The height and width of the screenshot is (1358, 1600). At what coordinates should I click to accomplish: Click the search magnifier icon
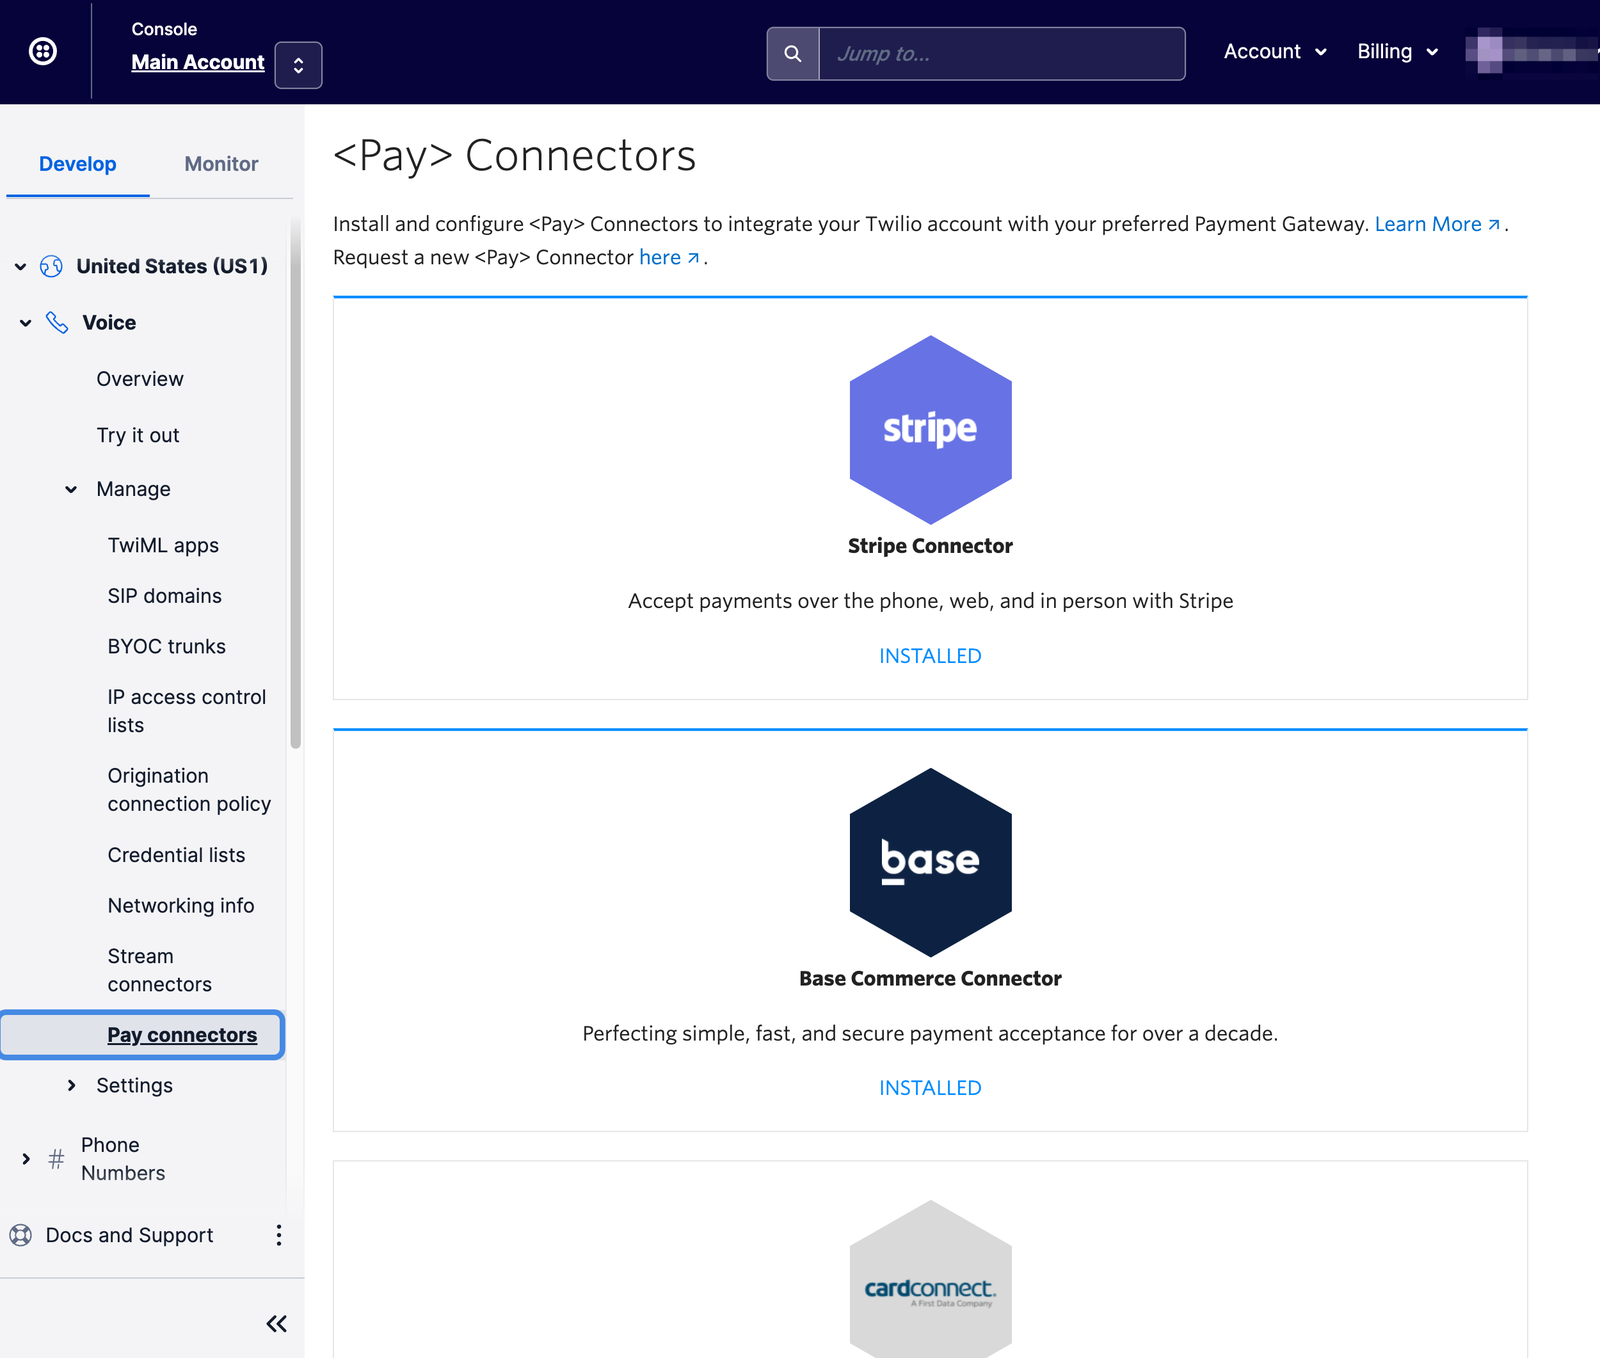point(793,53)
